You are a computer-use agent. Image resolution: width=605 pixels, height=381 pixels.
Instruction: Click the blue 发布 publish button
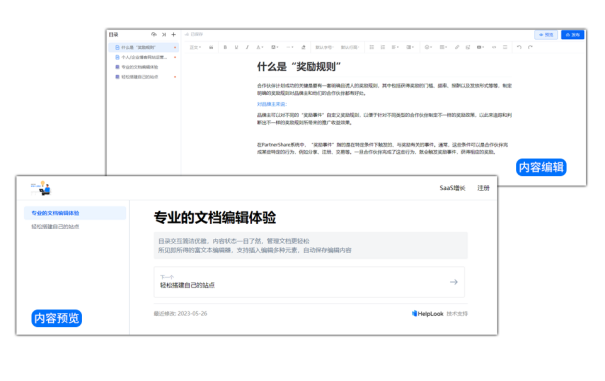[x=573, y=35]
